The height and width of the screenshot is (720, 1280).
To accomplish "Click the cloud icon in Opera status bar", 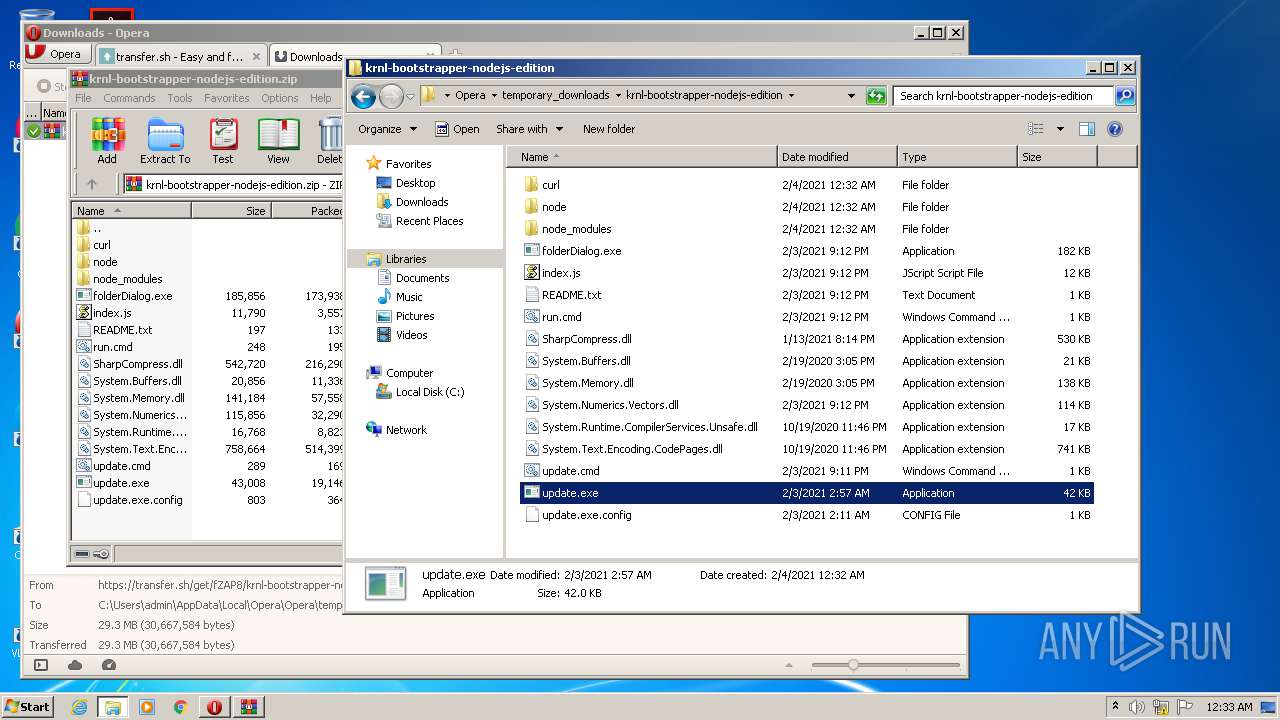I will tap(75, 665).
